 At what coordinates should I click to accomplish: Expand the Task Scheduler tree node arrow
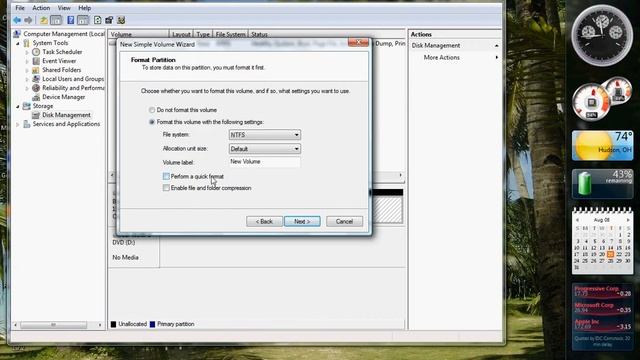coord(27,52)
